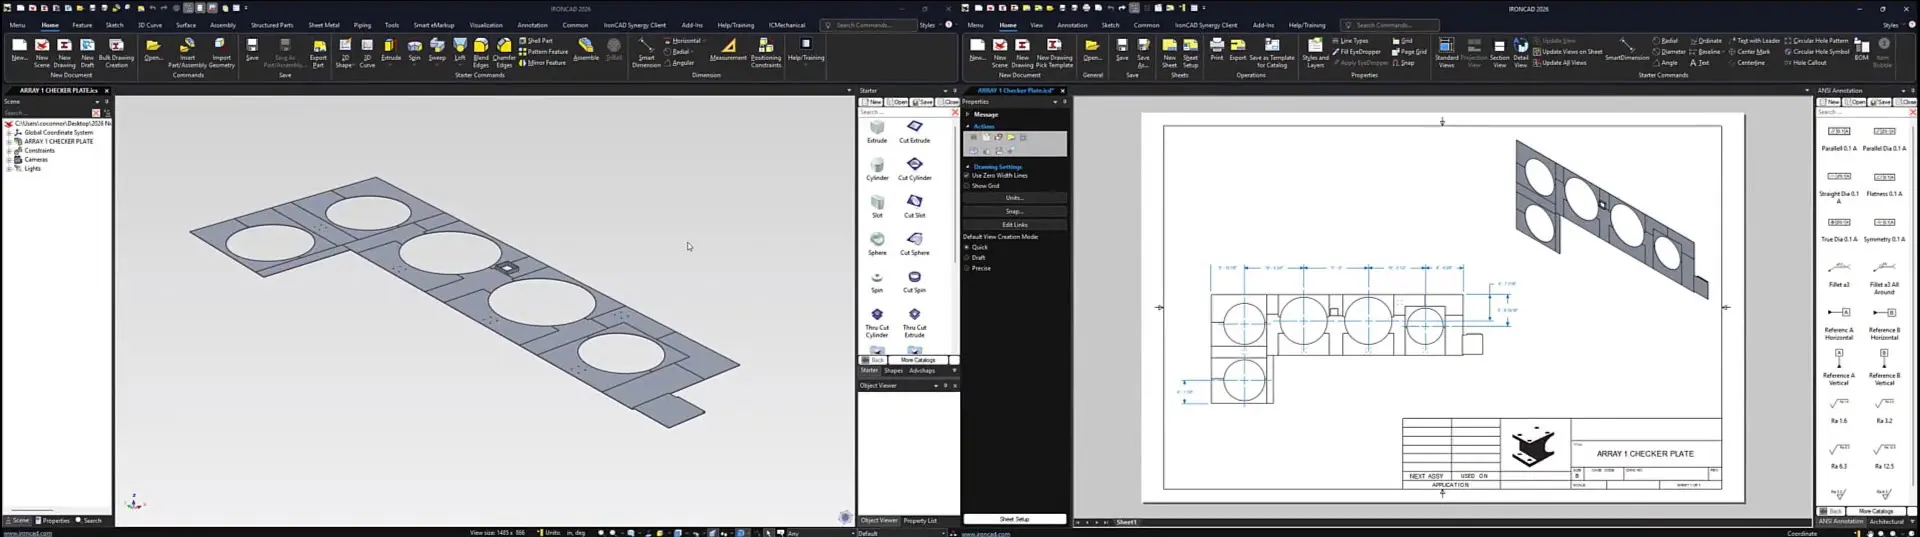Expand the Global Coordinate System node

[9, 133]
